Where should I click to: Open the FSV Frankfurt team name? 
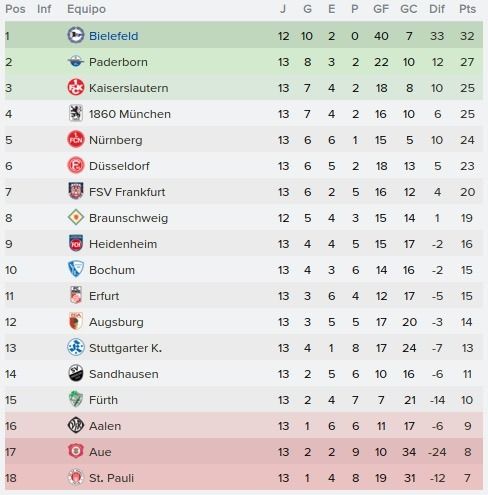point(127,192)
